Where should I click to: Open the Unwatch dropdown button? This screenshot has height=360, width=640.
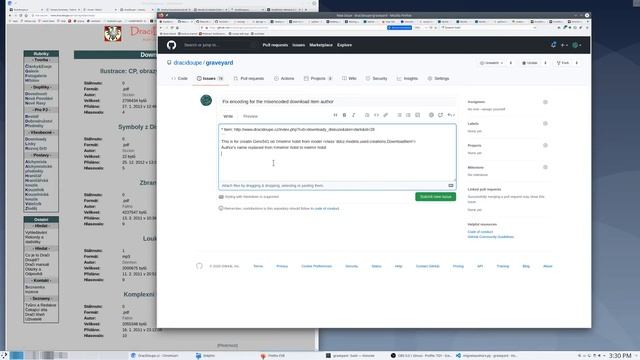point(491,63)
